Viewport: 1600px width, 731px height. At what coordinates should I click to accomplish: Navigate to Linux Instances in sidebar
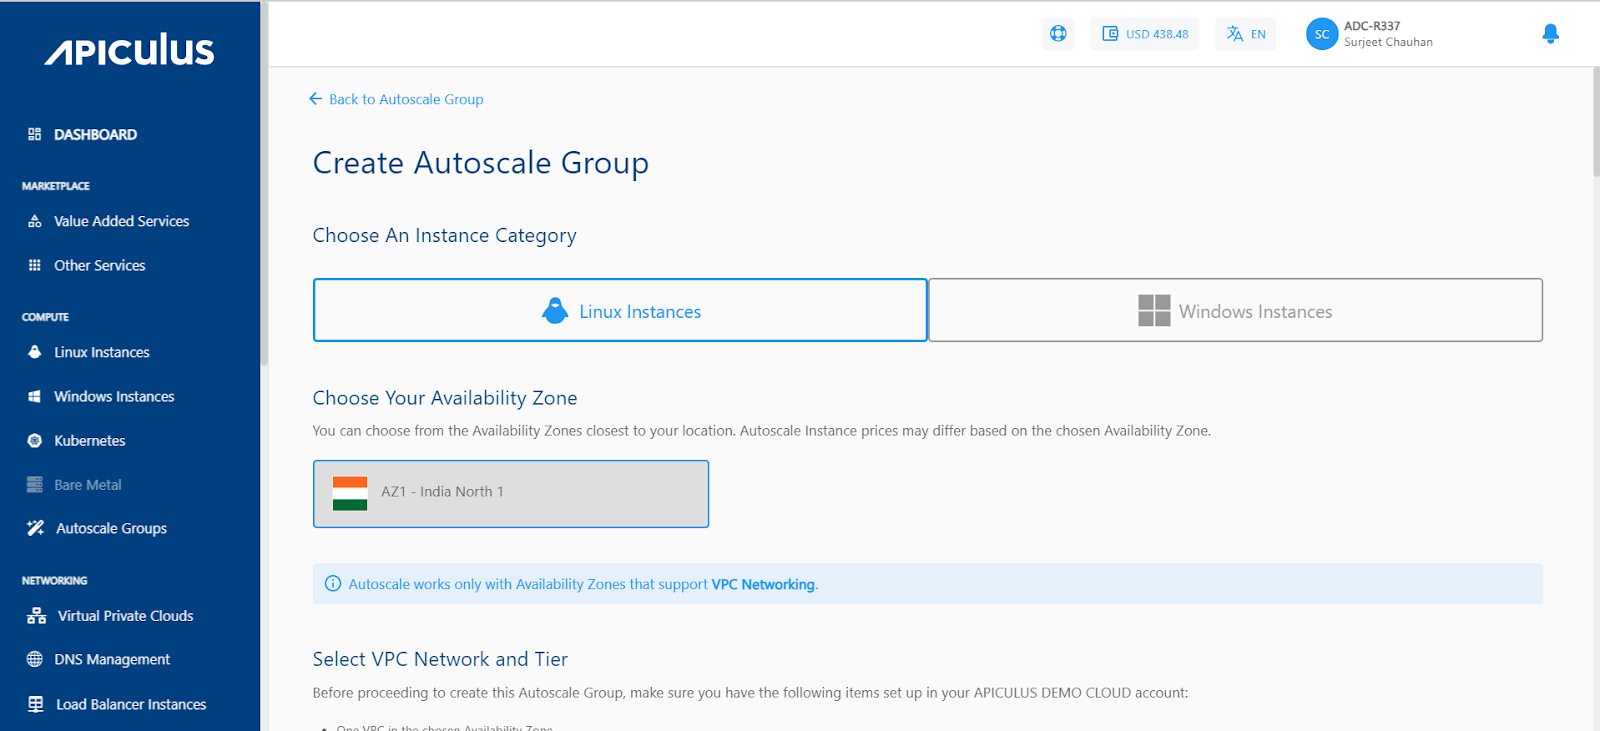[x=102, y=352]
